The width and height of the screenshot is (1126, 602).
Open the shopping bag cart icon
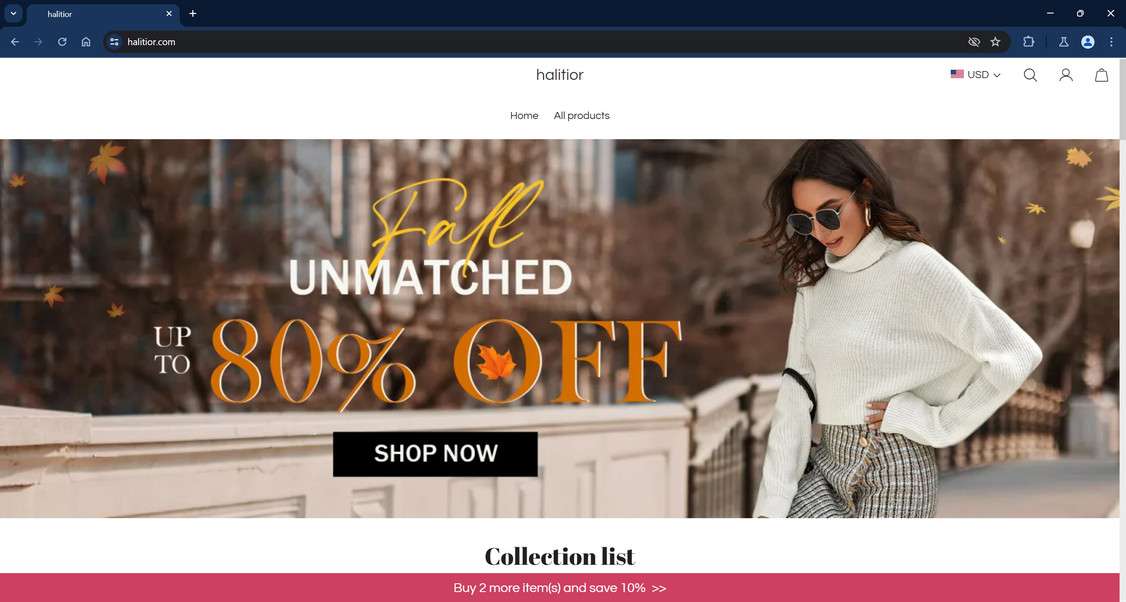(1102, 75)
